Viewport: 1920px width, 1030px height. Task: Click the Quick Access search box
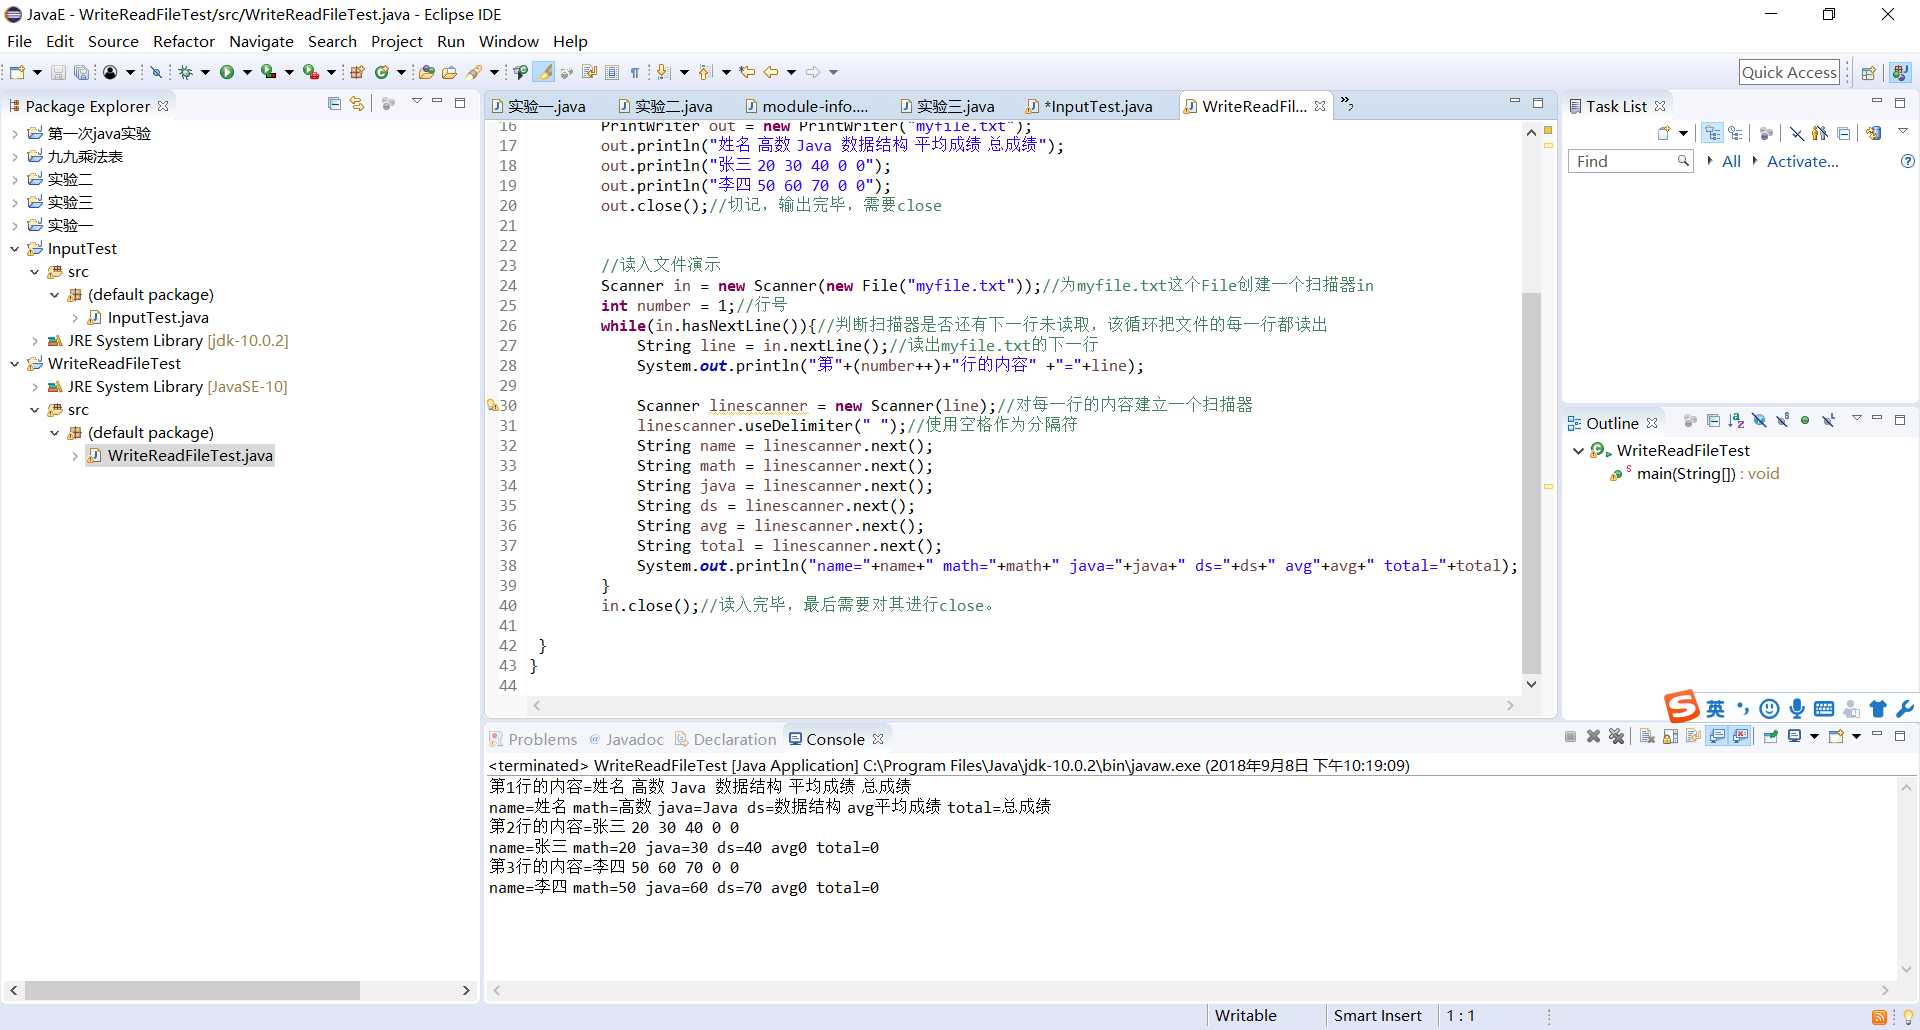coord(1789,72)
